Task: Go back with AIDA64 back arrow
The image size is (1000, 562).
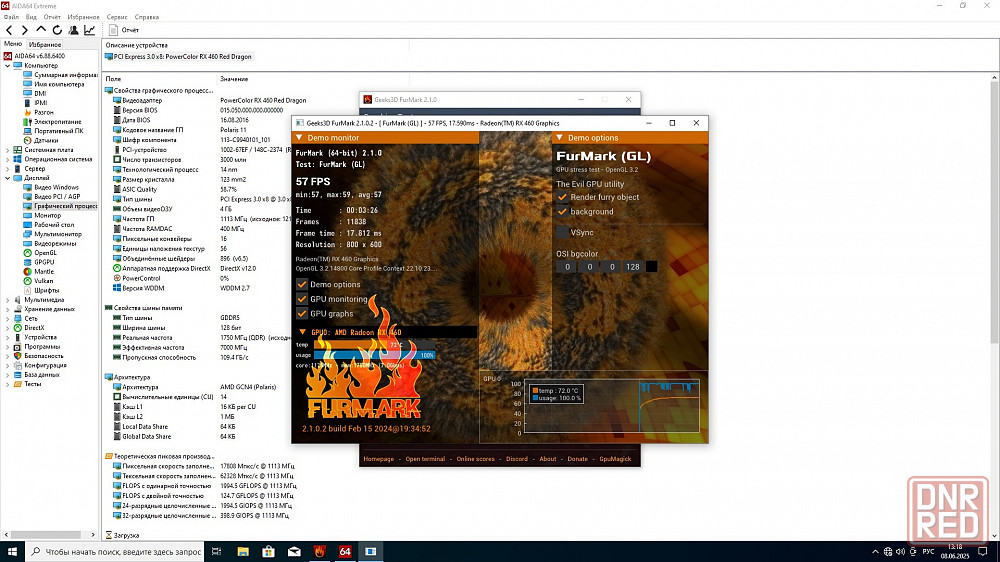Action: pos(9,30)
